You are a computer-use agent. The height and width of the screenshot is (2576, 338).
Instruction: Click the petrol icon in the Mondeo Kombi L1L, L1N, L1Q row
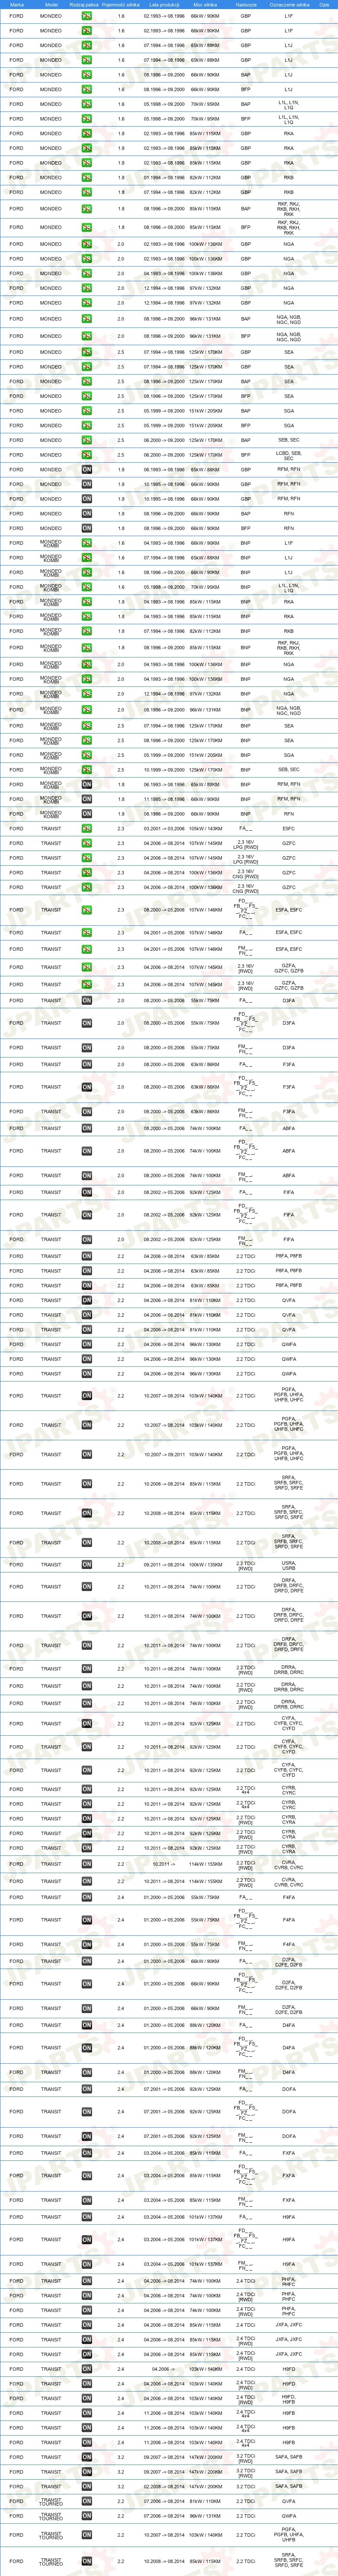pyautogui.click(x=87, y=588)
